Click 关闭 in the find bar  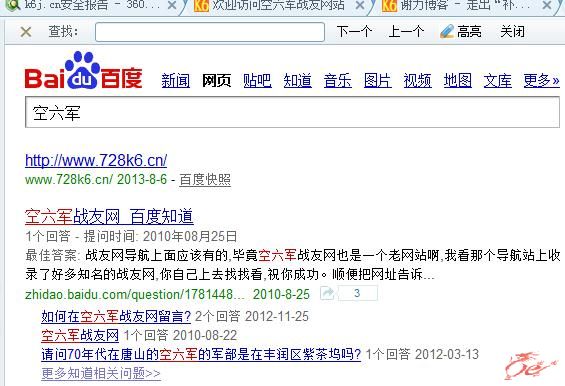click(512, 31)
